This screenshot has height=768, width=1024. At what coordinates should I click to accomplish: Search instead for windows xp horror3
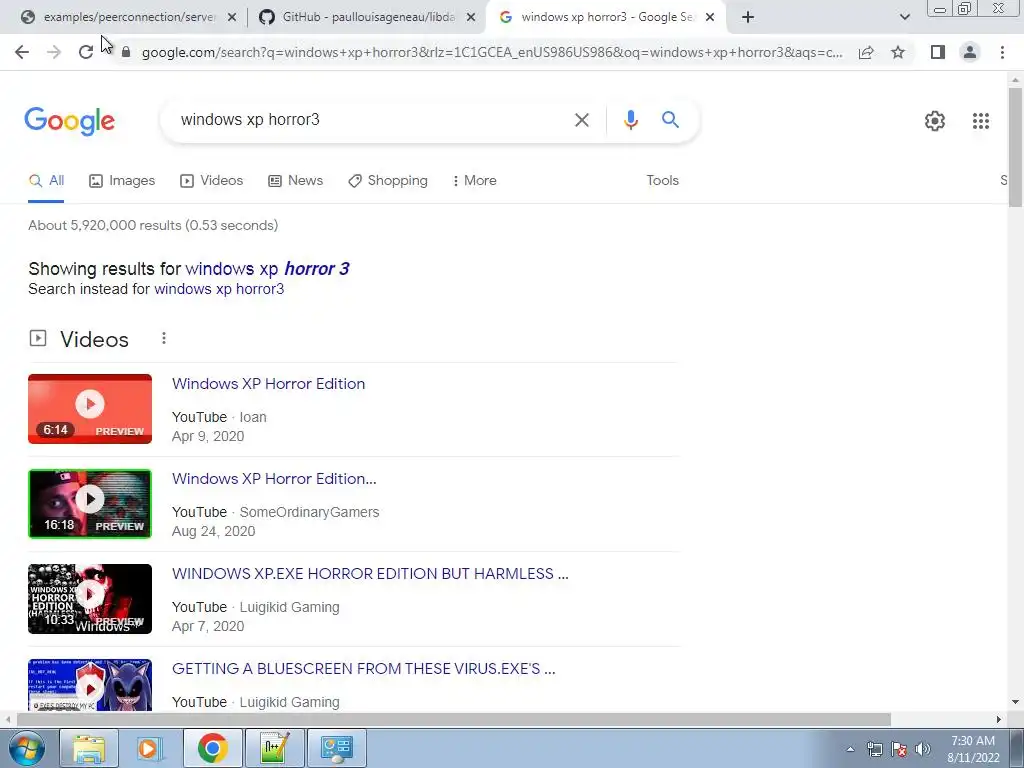pos(219,289)
